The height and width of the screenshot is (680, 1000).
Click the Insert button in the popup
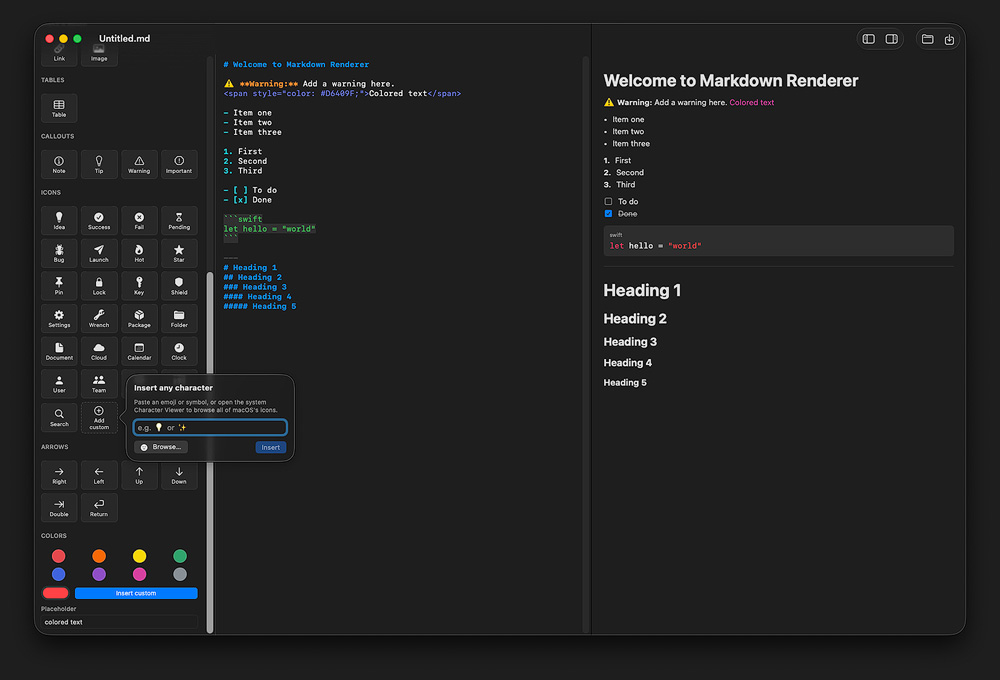tap(270, 447)
